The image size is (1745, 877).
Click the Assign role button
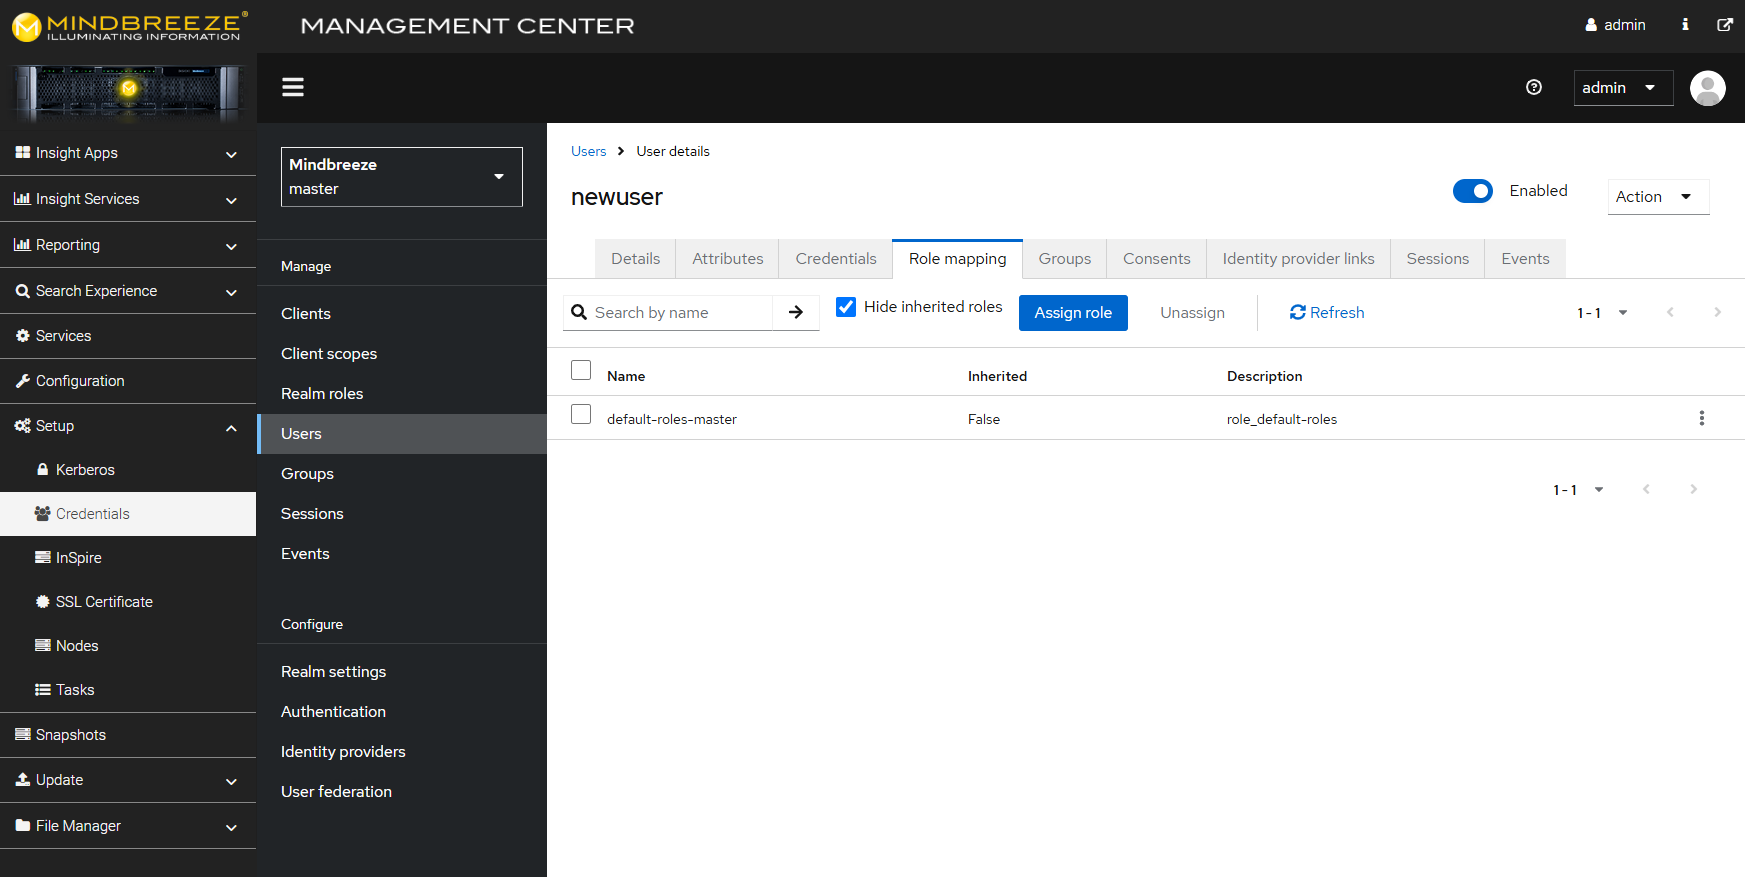[x=1073, y=313]
